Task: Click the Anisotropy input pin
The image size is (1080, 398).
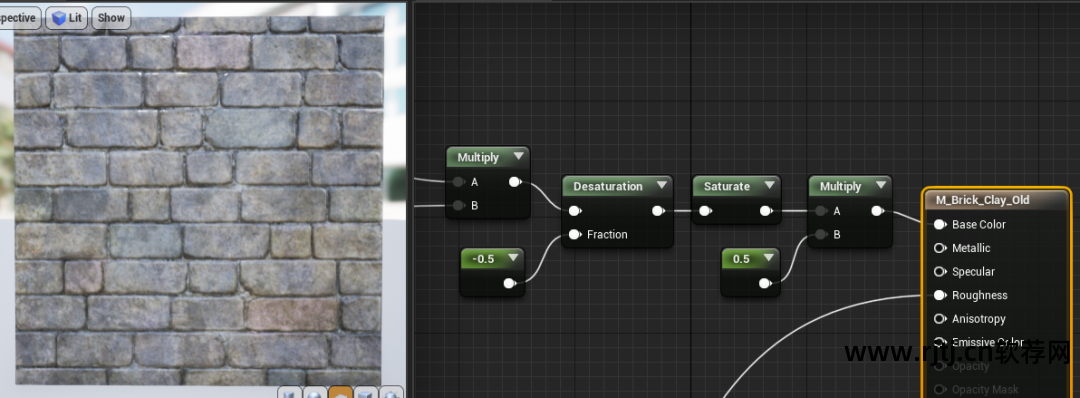Action: point(940,319)
